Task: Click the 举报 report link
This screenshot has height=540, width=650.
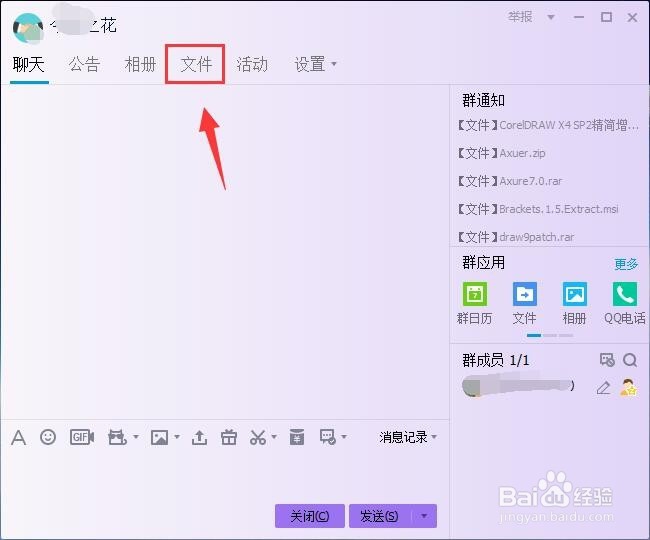Action: click(x=520, y=17)
